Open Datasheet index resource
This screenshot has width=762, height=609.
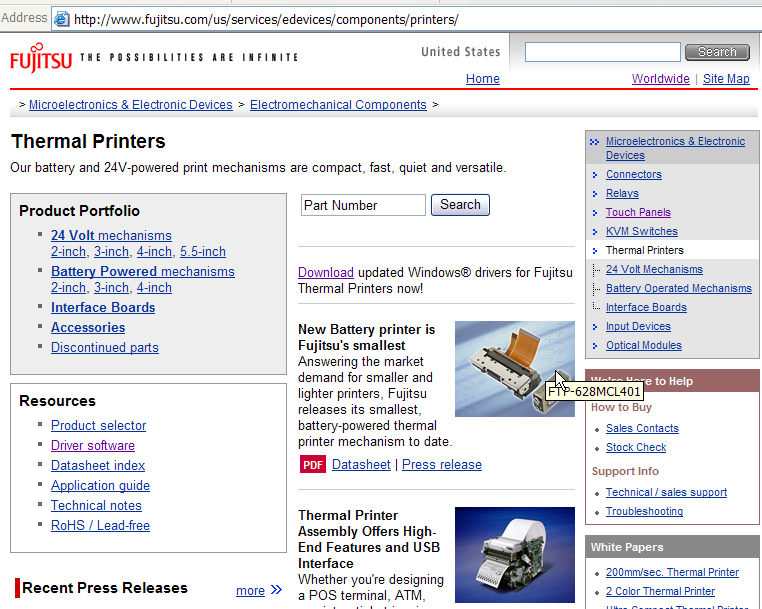[x=98, y=465]
